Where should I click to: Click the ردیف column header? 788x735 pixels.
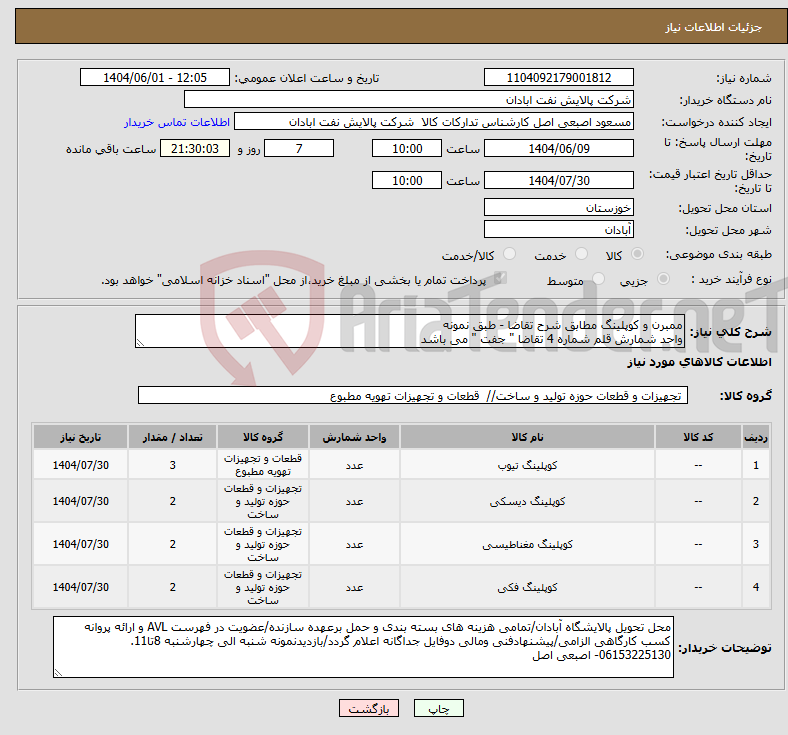[x=755, y=437]
